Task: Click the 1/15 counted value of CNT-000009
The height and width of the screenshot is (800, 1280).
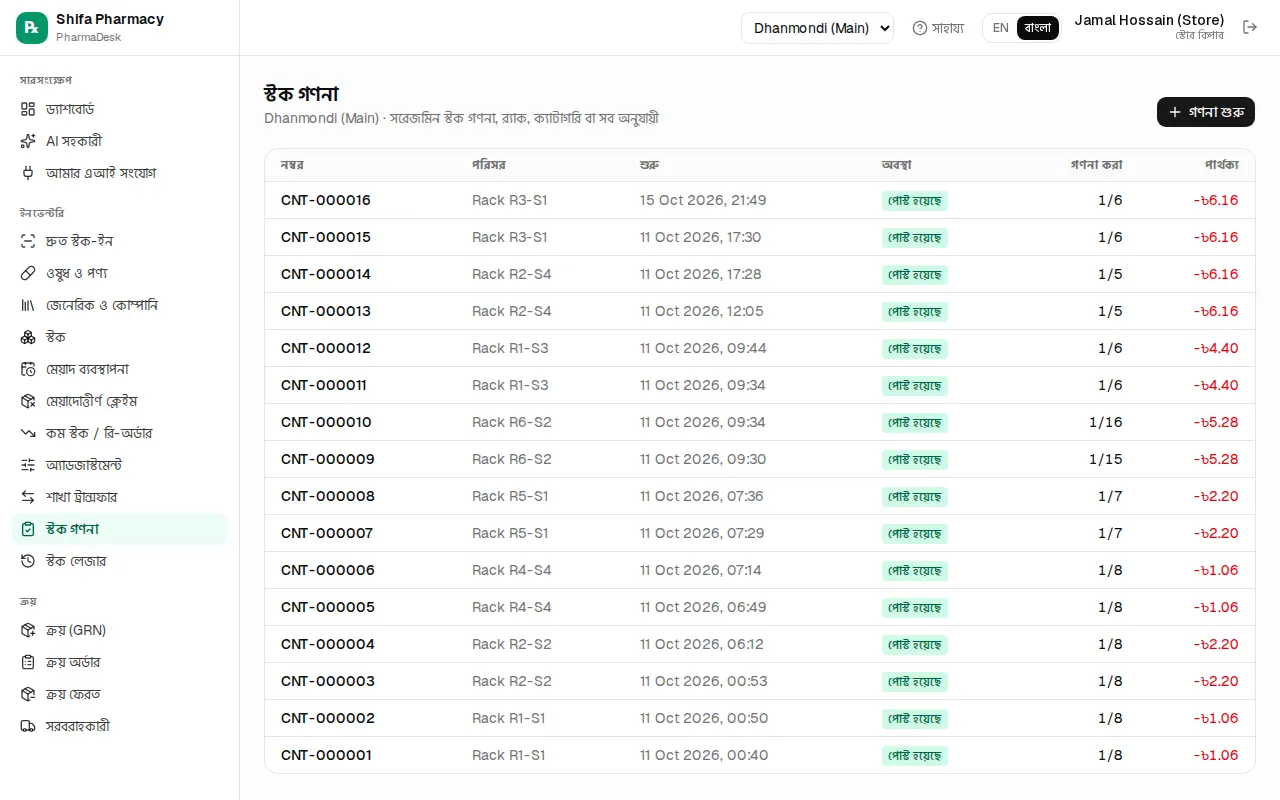Action: pos(1106,459)
